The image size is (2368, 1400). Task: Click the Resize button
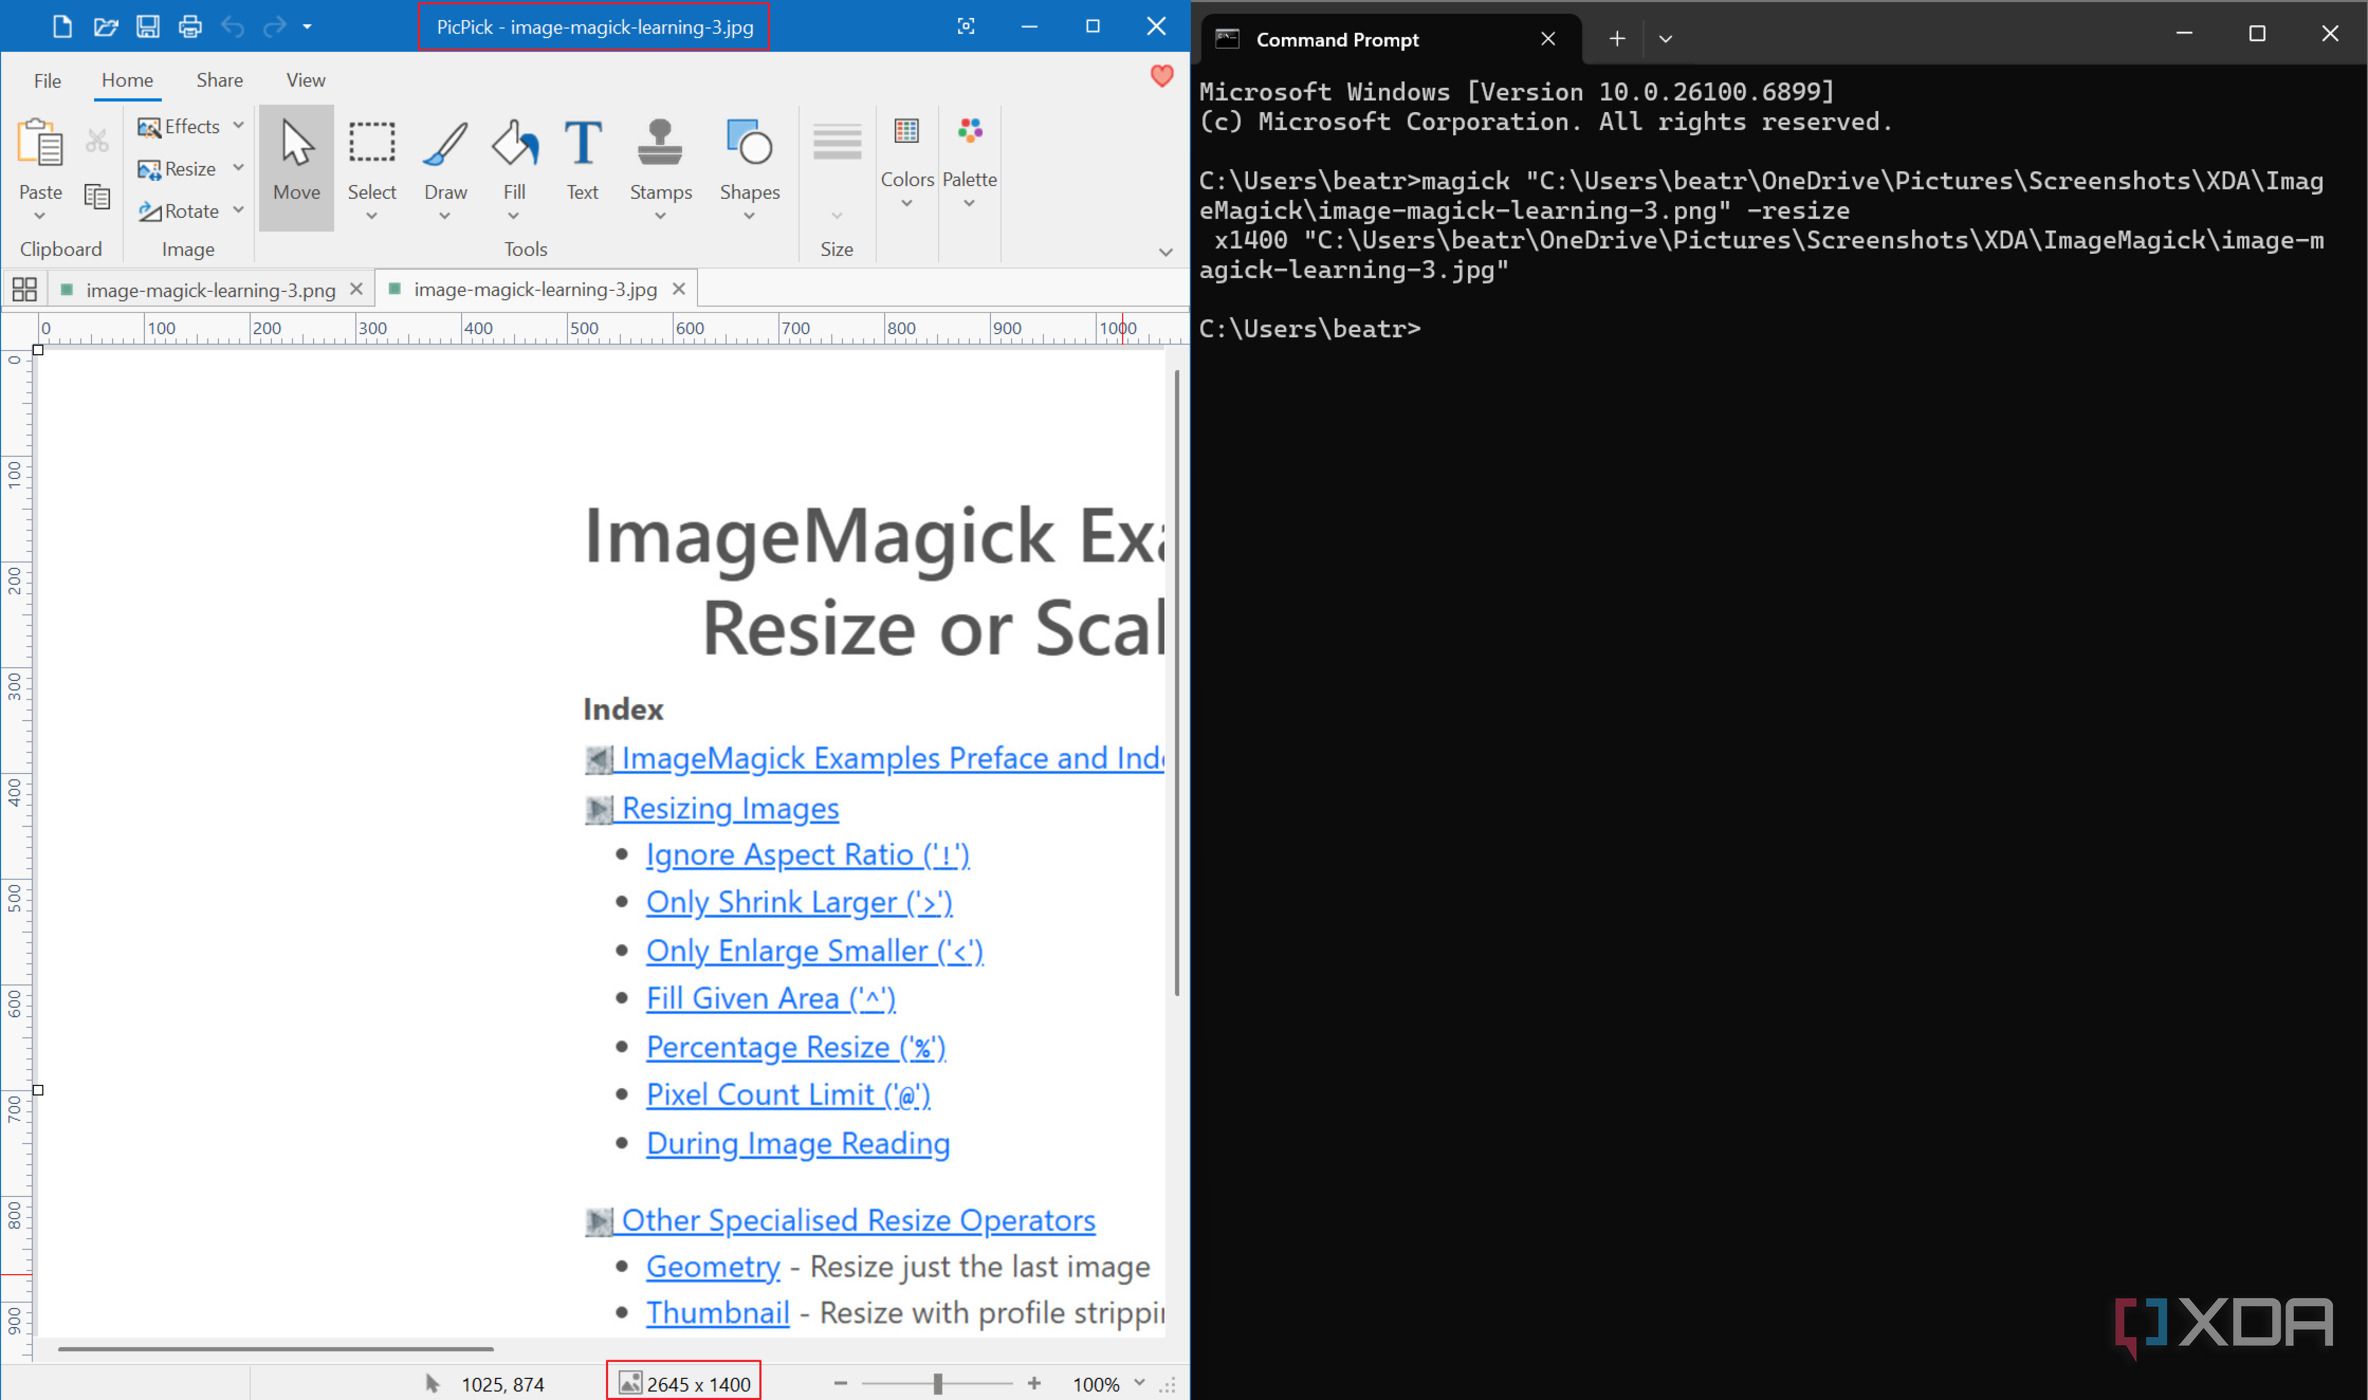point(178,169)
